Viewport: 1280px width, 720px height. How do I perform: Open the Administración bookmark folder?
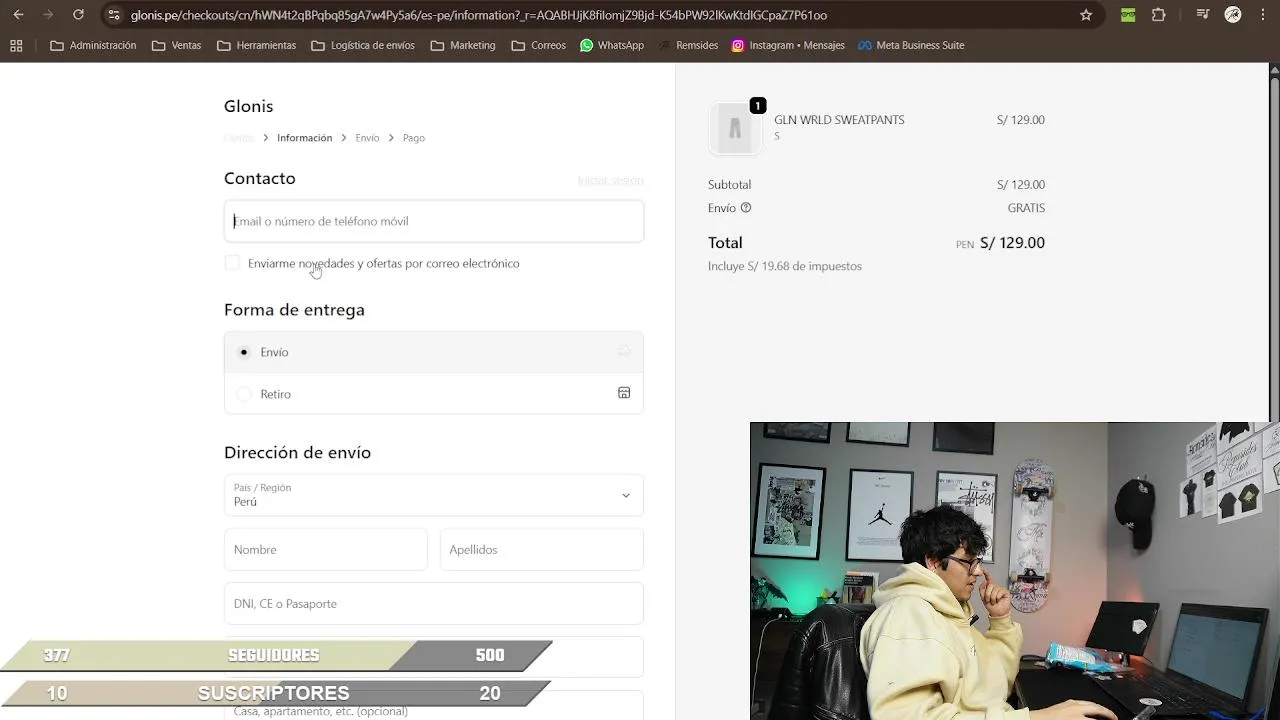[x=93, y=45]
